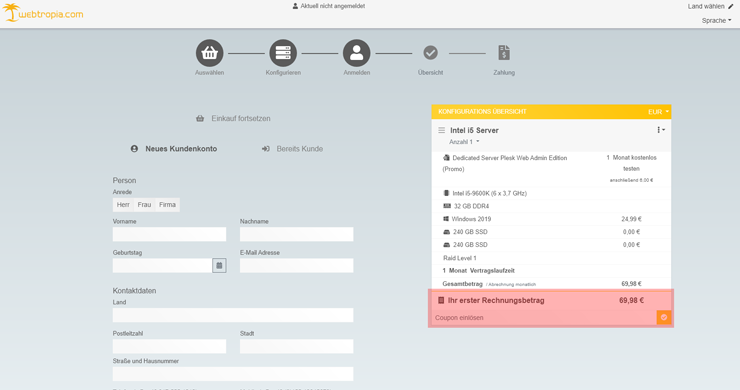Click into the Nachname input field

[x=296, y=234]
